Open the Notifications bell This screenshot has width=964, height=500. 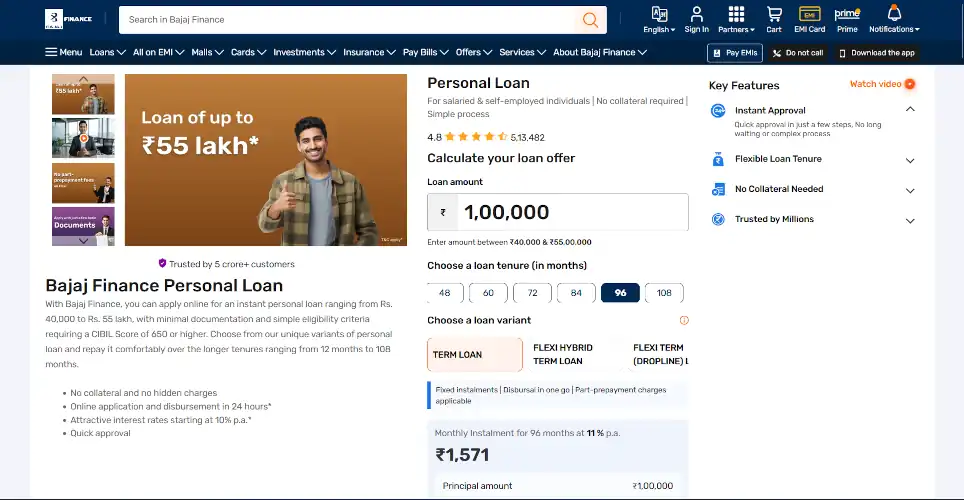tap(894, 13)
